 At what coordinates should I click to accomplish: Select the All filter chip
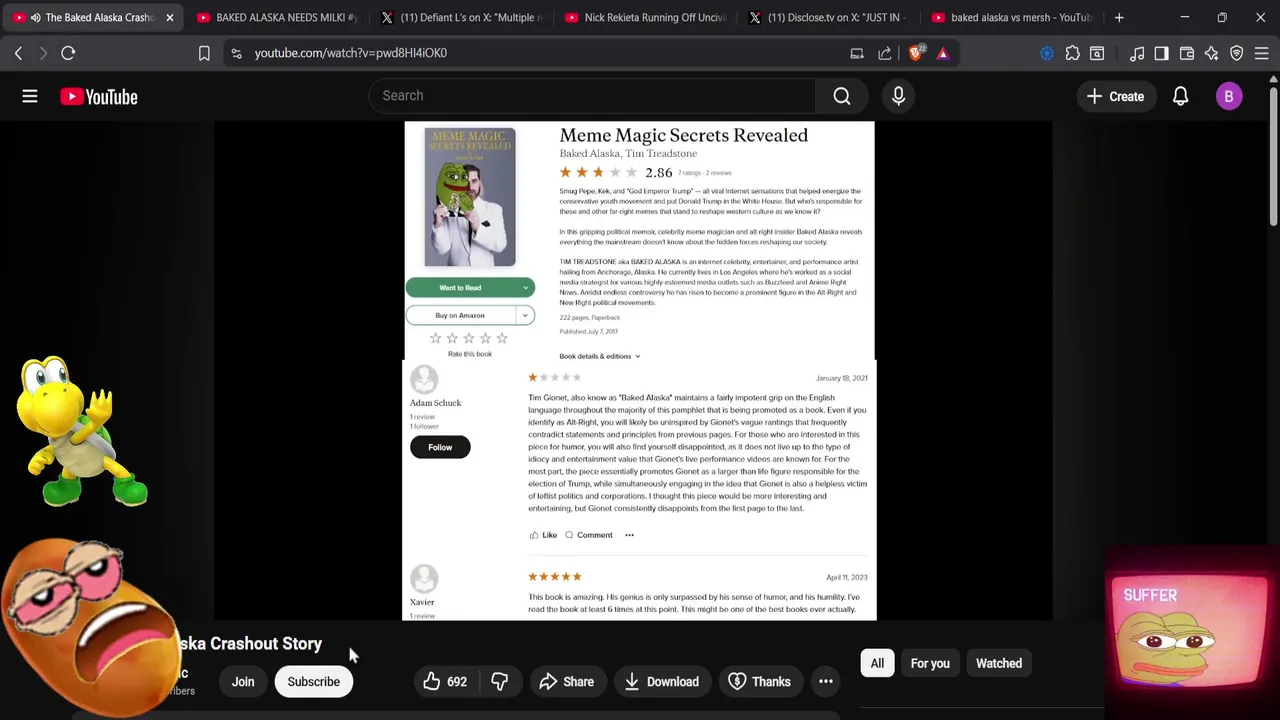coord(877,664)
